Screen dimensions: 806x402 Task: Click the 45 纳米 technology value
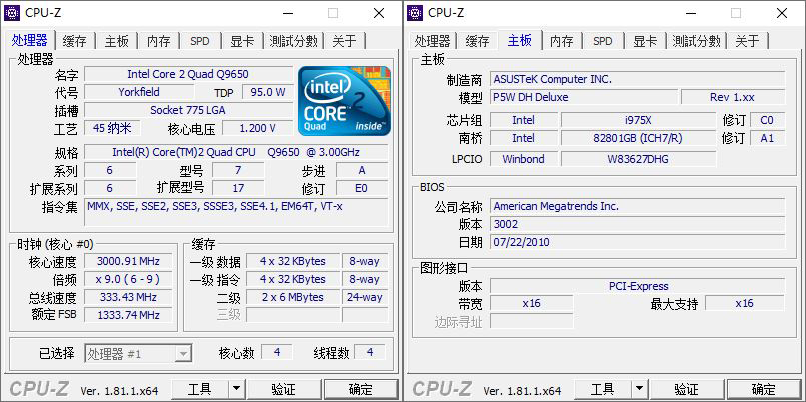(112, 128)
